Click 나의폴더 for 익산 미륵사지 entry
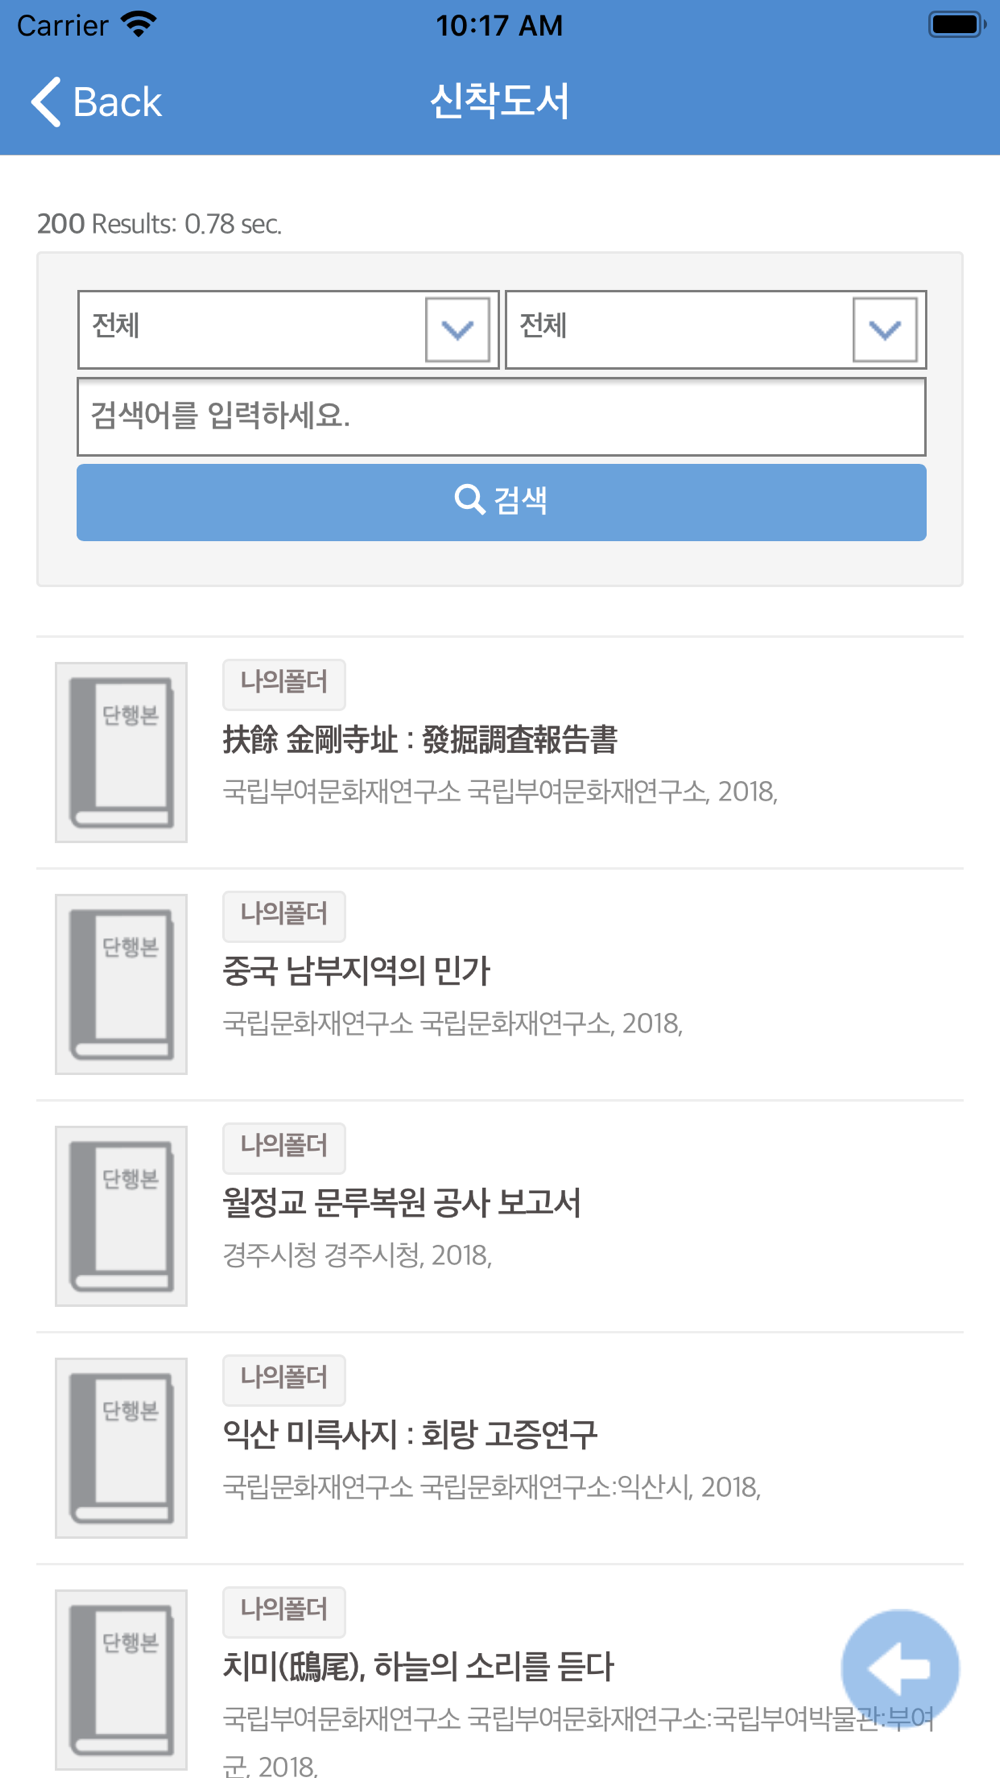 click(x=284, y=1379)
